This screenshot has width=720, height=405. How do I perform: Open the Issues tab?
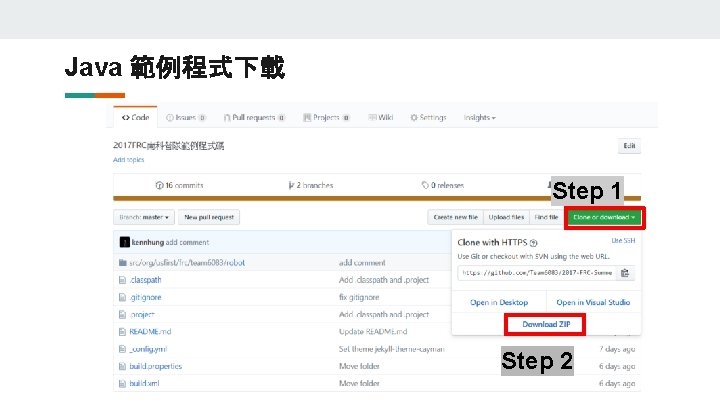pos(186,118)
